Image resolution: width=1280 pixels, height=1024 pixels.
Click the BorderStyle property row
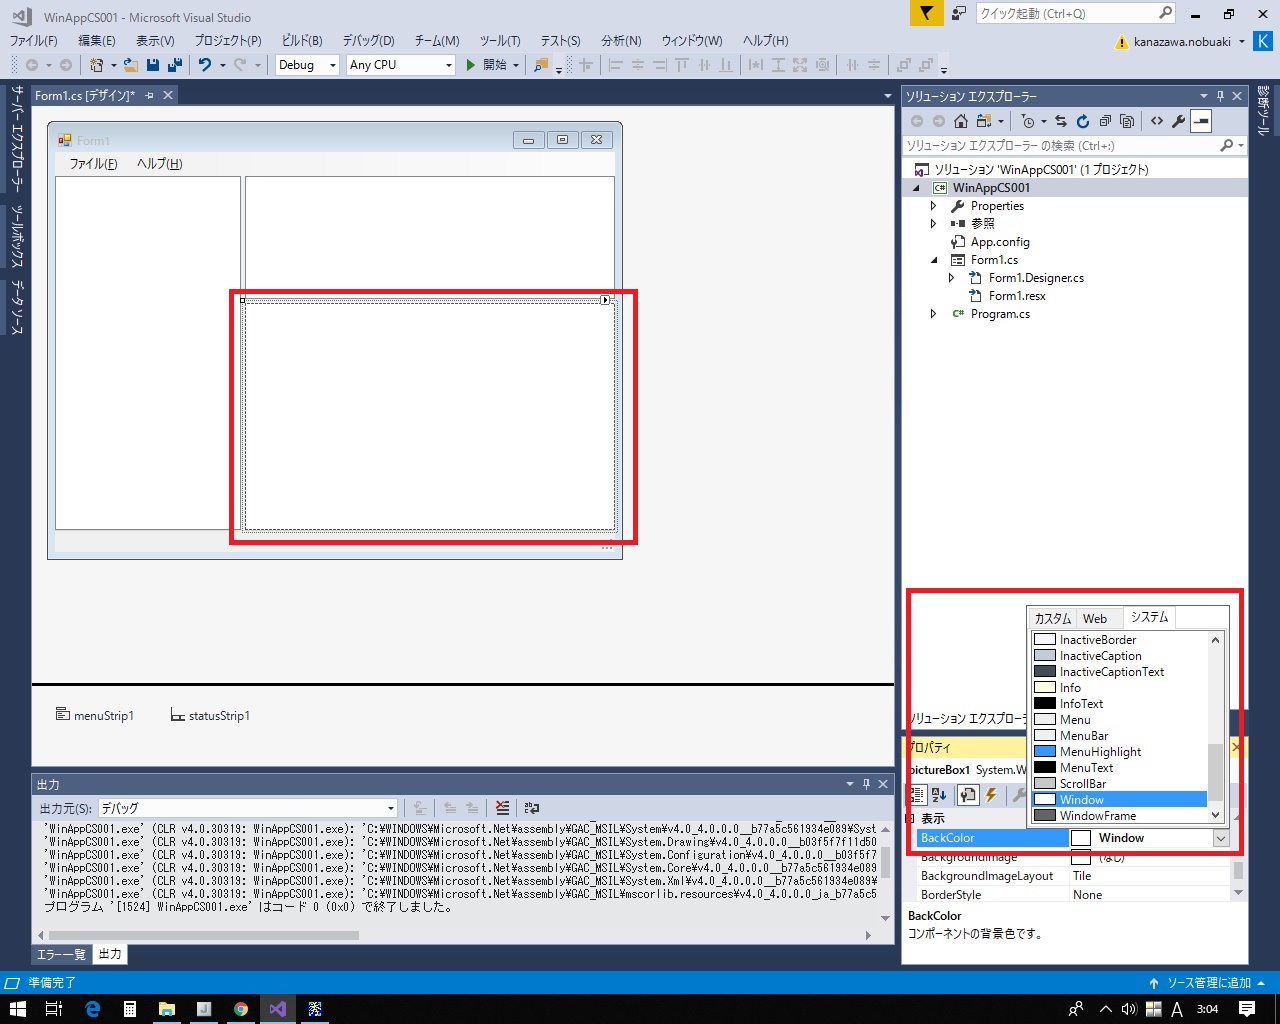1074,895
